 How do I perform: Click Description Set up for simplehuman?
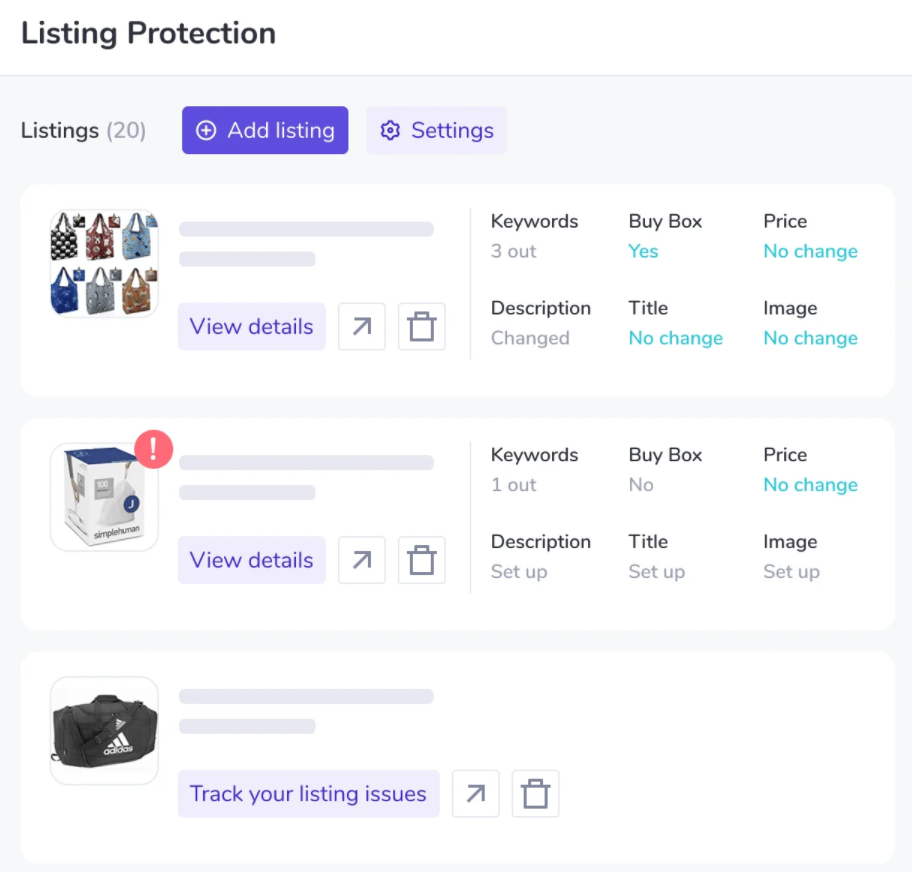pyautogui.click(x=519, y=572)
